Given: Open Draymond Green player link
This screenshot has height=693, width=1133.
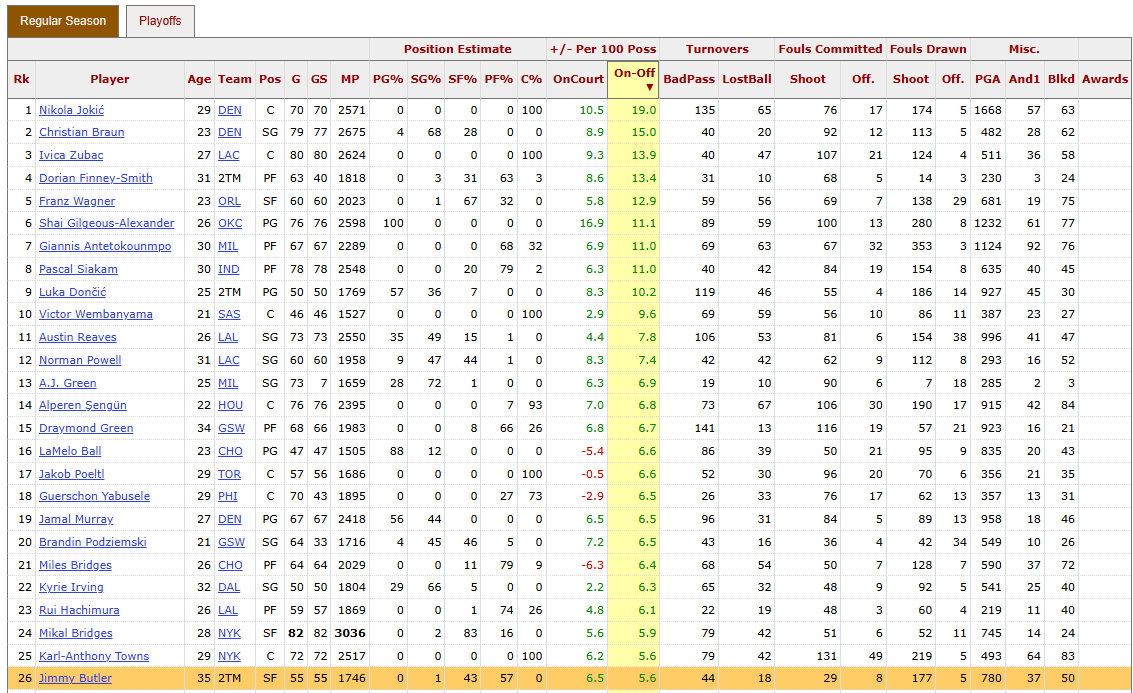Looking at the screenshot, I should coord(86,429).
